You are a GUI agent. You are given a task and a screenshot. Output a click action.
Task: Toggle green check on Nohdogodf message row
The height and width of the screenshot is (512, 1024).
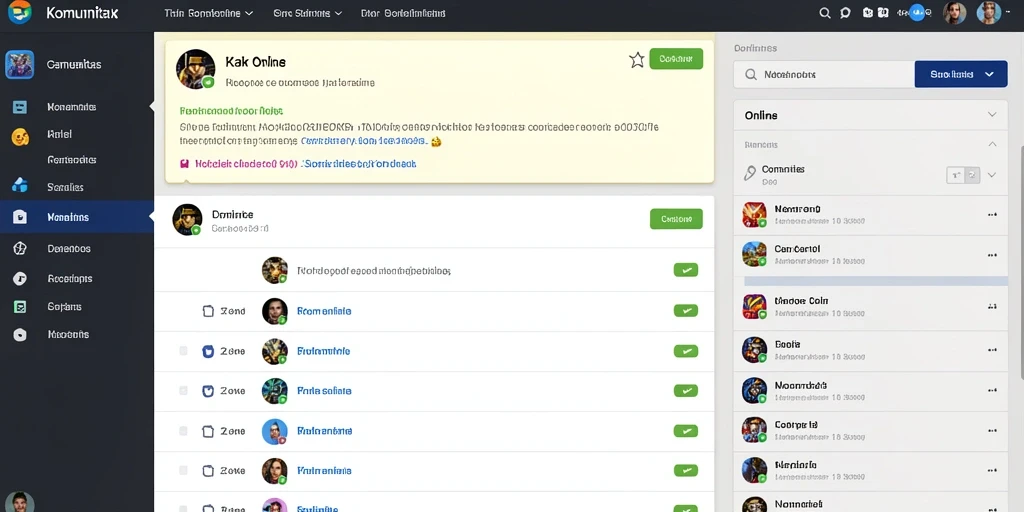686,270
